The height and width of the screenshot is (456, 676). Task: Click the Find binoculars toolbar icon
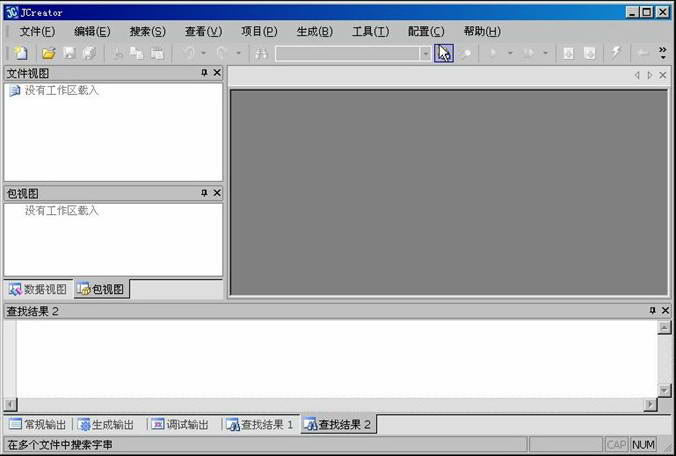[261, 53]
